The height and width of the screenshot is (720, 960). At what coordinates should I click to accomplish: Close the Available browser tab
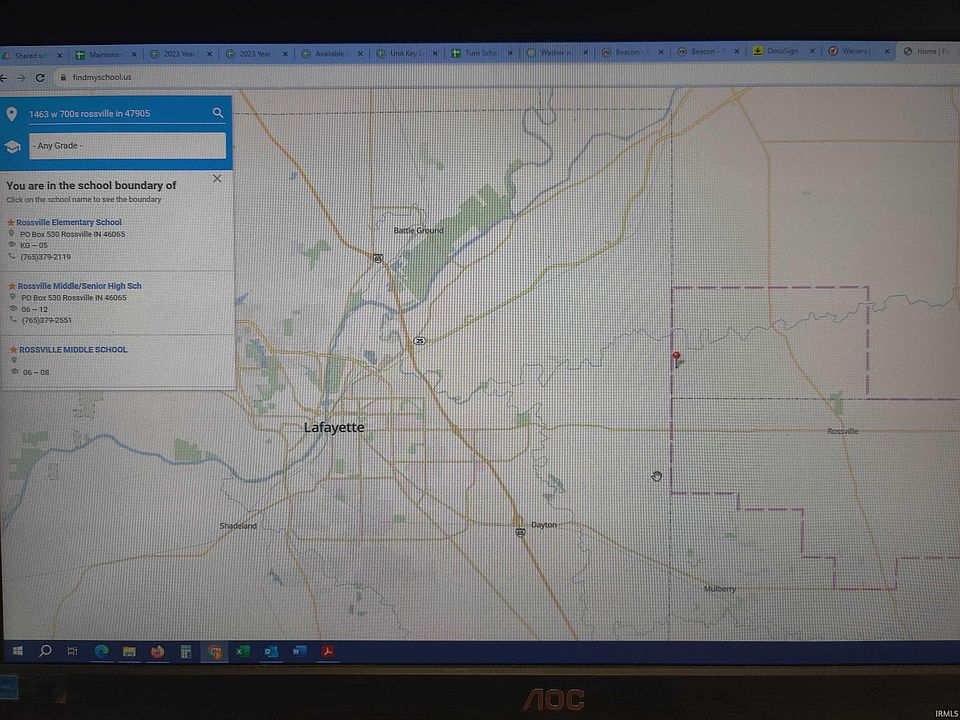tap(360, 54)
